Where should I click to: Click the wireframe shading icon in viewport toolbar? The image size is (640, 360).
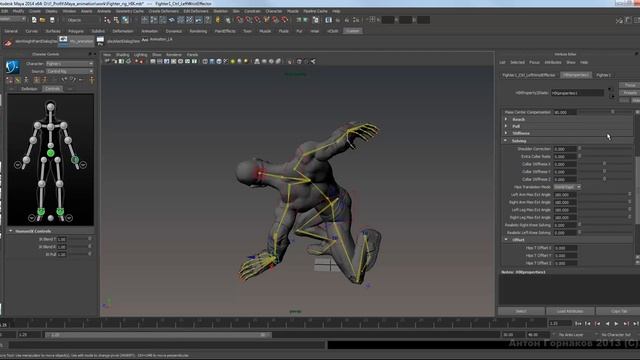pyautogui.click(x=205, y=62)
